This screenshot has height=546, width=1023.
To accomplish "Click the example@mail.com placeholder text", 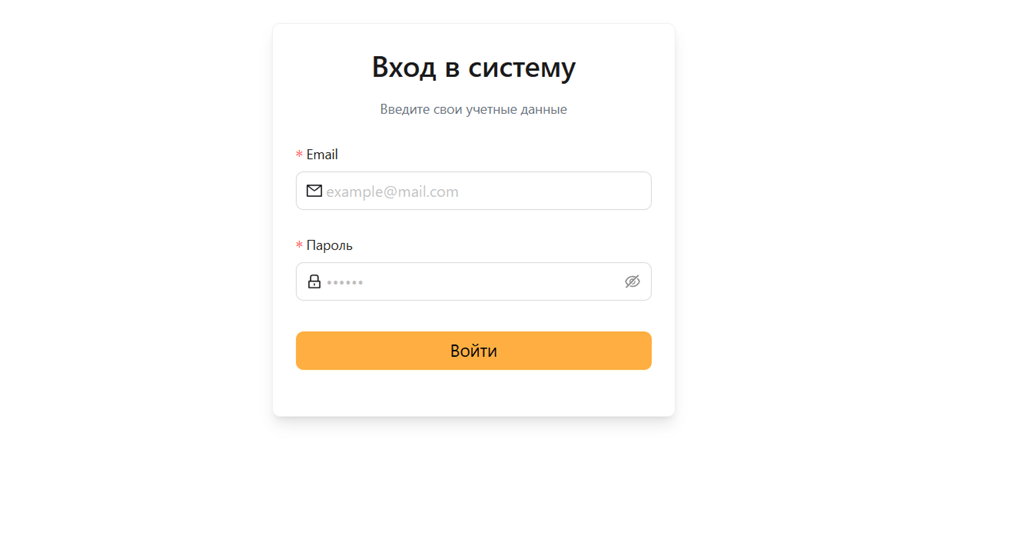I will point(392,192).
